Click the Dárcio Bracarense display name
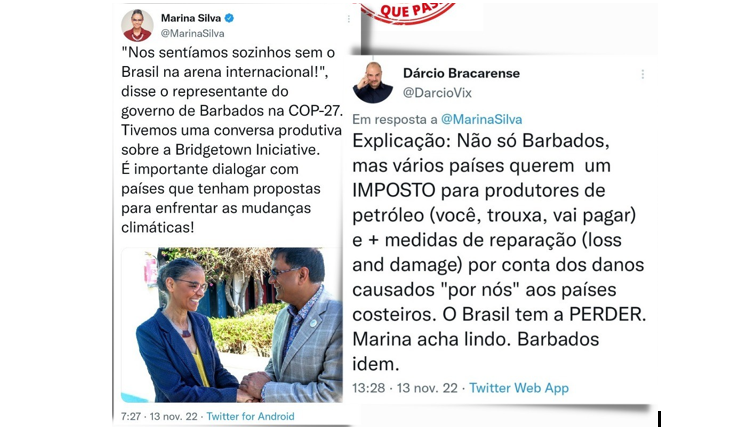Viewport: 746px width, 428px height. [461, 73]
